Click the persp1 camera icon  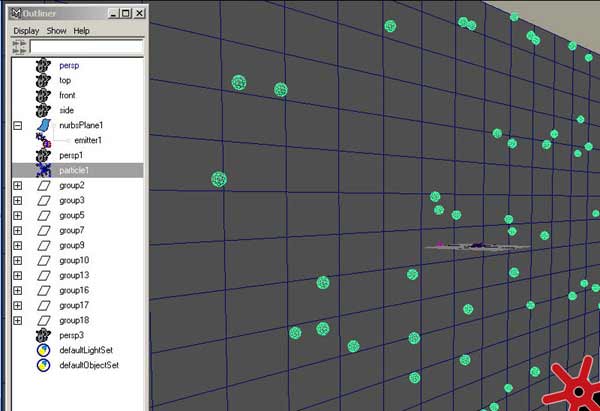point(43,155)
